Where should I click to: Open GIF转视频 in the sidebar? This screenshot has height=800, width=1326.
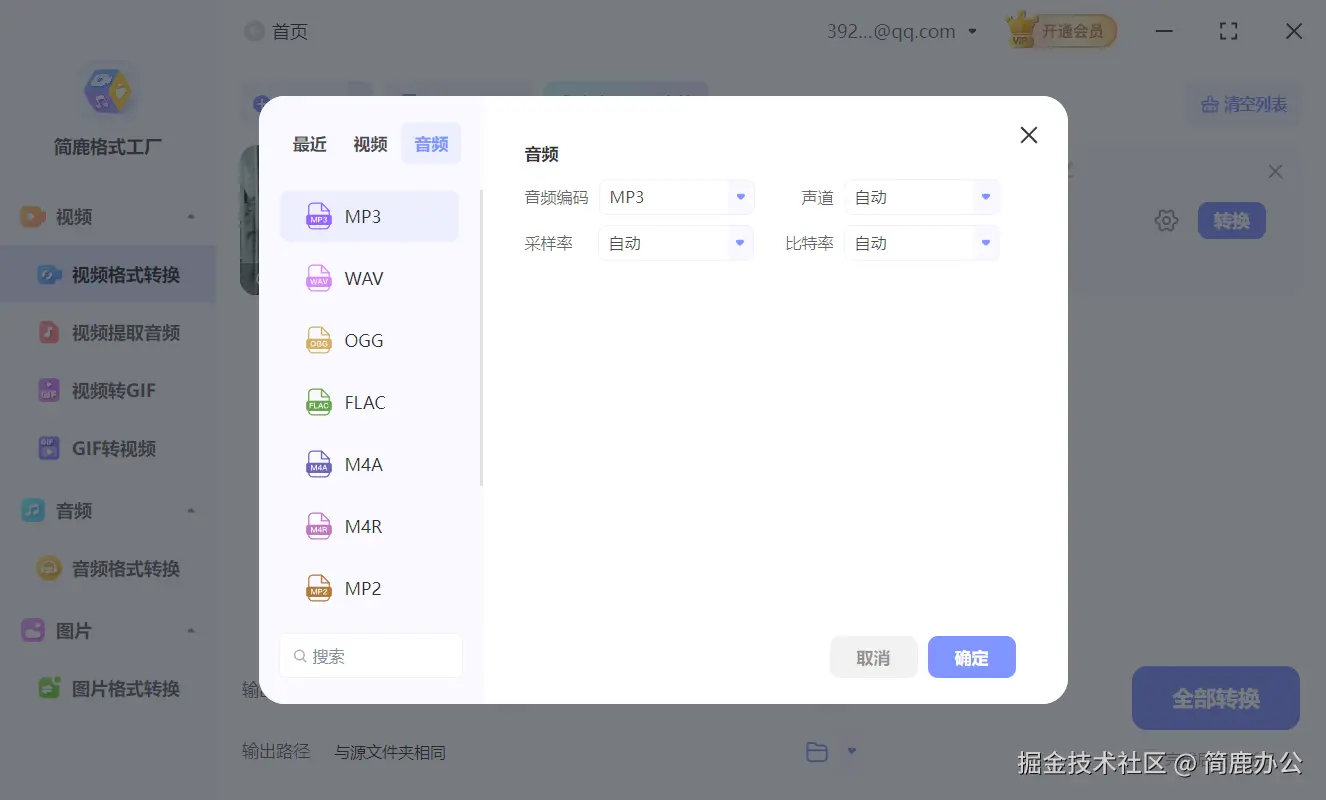(x=108, y=449)
